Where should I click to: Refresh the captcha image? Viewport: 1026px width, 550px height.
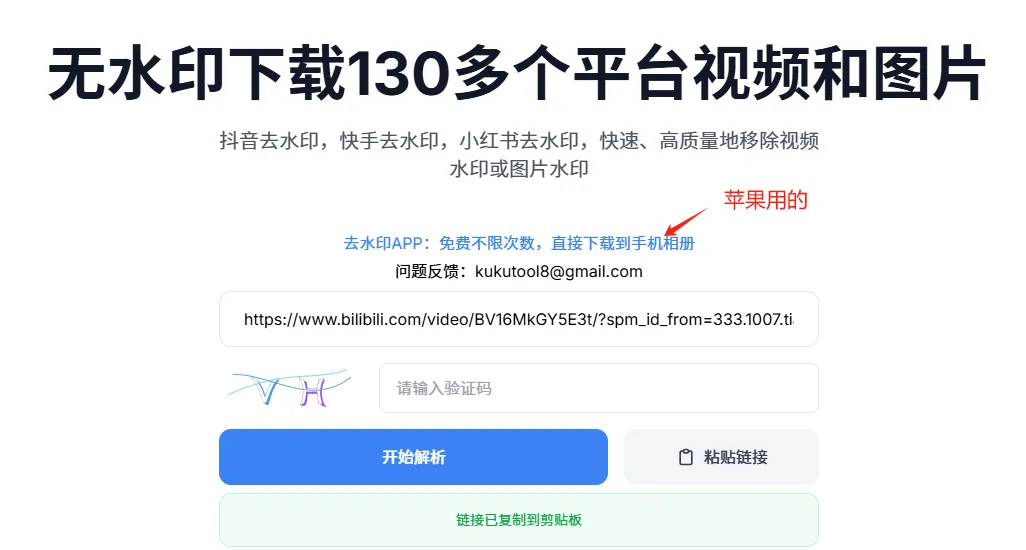289,388
